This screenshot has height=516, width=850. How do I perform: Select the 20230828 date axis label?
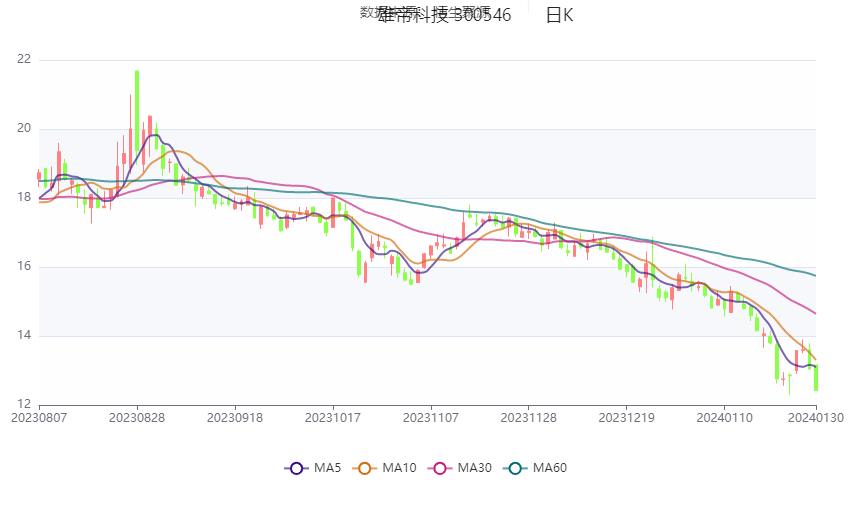(x=137, y=418)
